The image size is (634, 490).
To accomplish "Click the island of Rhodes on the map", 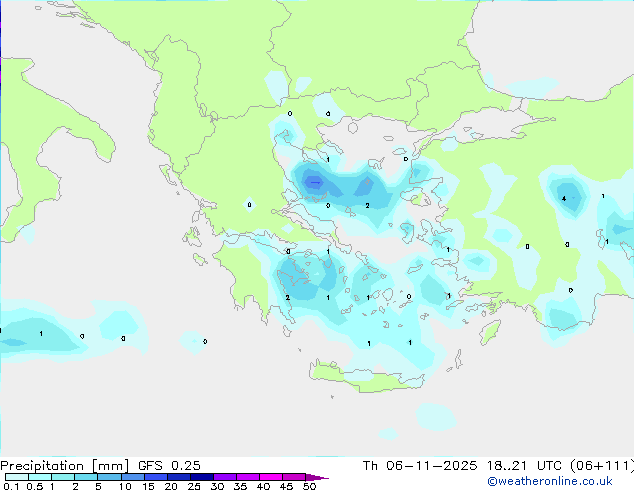I will [490, 332].
